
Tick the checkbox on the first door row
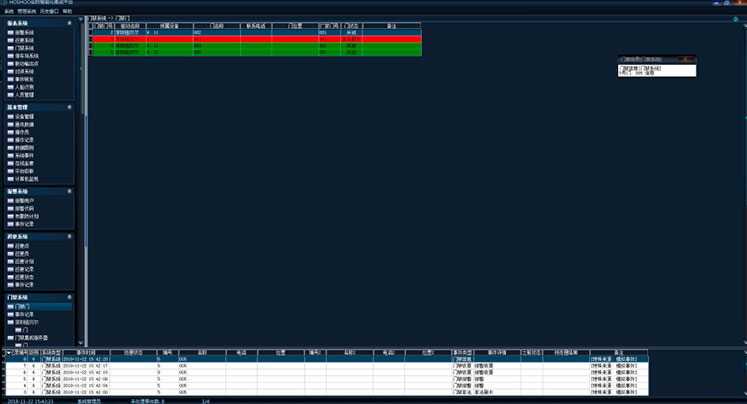pyautogui.click(x=90, y=33)
